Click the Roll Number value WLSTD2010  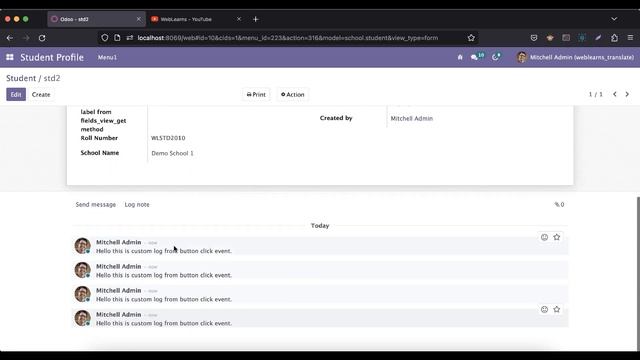(168, 138)
